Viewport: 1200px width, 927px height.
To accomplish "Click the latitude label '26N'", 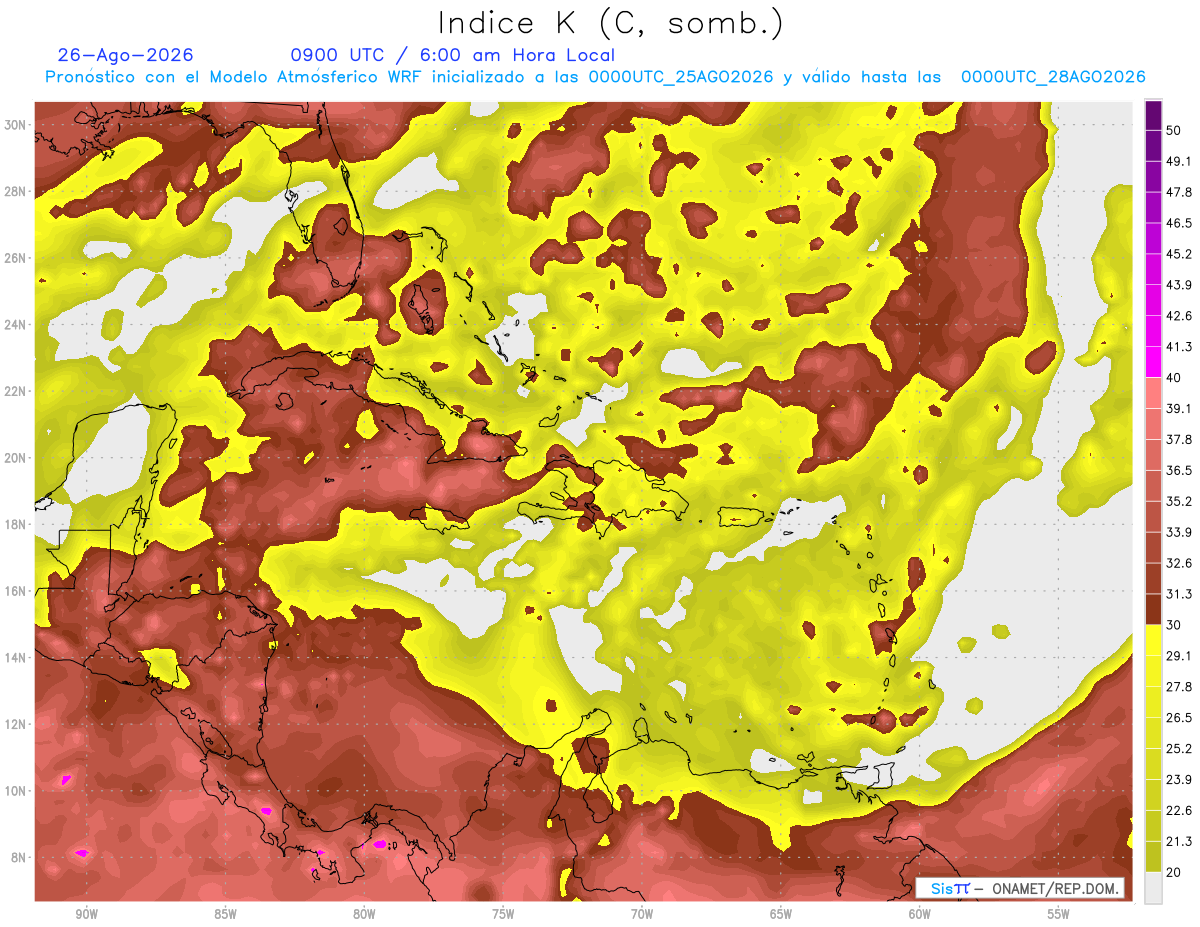I will coord(16,258).
